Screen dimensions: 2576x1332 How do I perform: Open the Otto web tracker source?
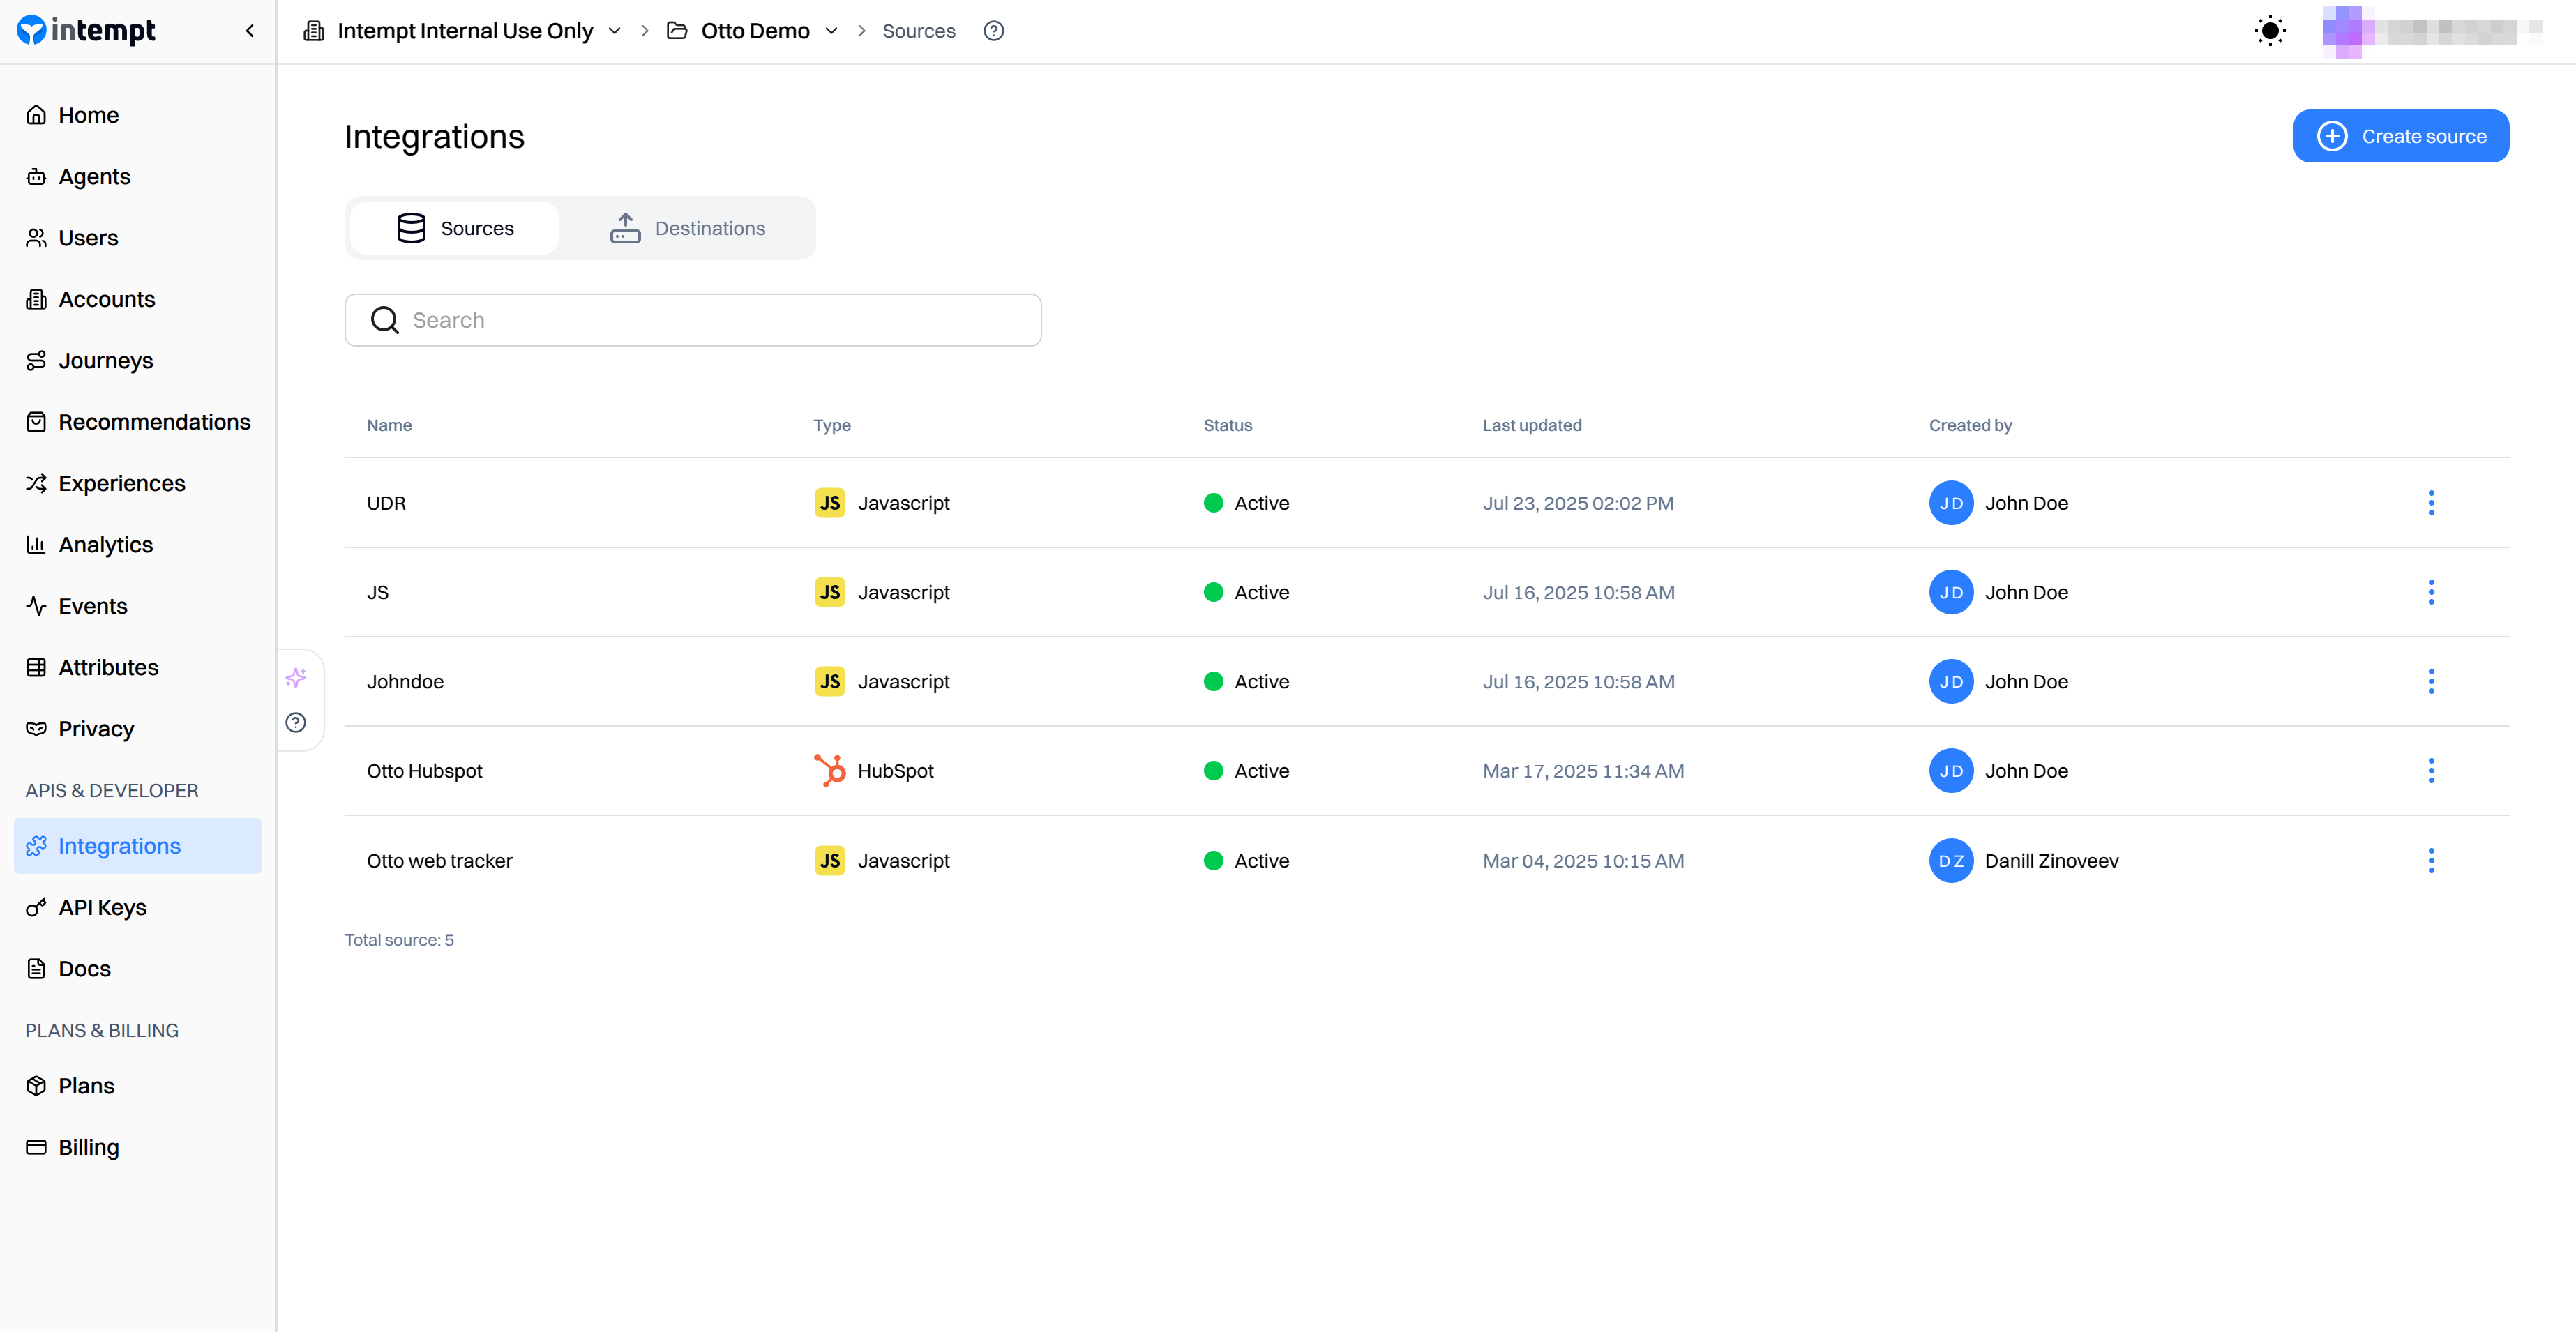click(439, 861)
